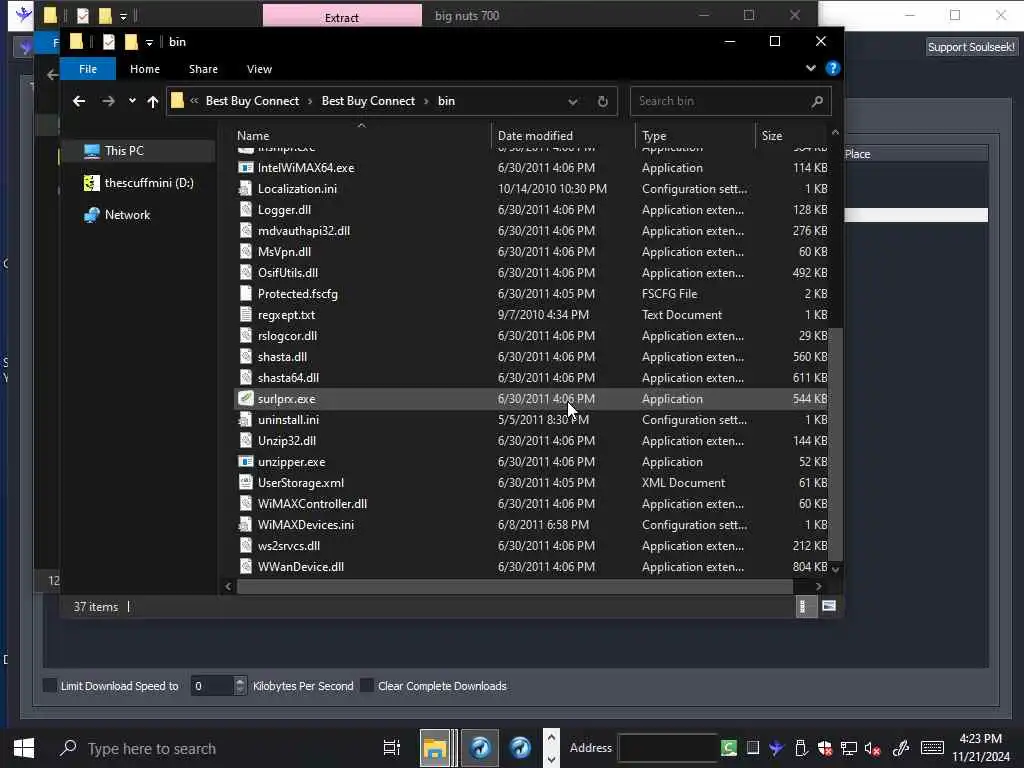This screenshot has width=1024, height=768.
Task: Click the green Camtasia tray icon
Action: pos(729,748)
